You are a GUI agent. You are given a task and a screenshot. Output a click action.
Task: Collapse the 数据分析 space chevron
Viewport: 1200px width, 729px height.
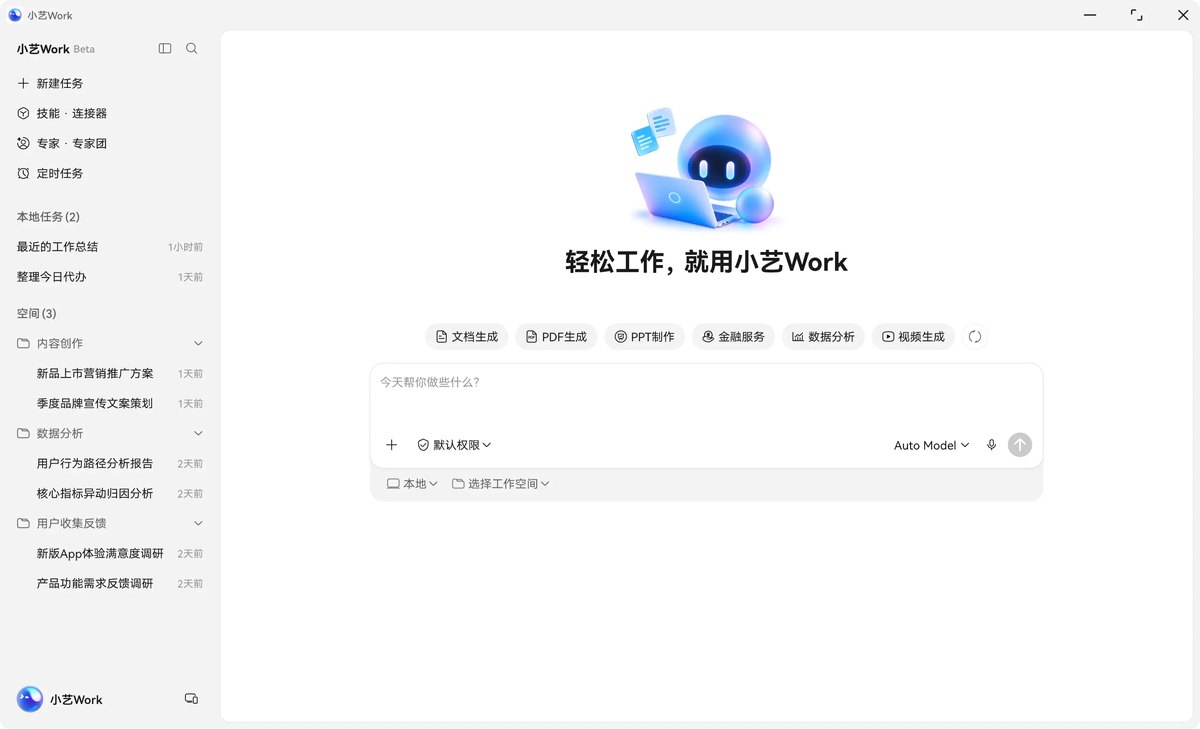[x=198, y=433]
